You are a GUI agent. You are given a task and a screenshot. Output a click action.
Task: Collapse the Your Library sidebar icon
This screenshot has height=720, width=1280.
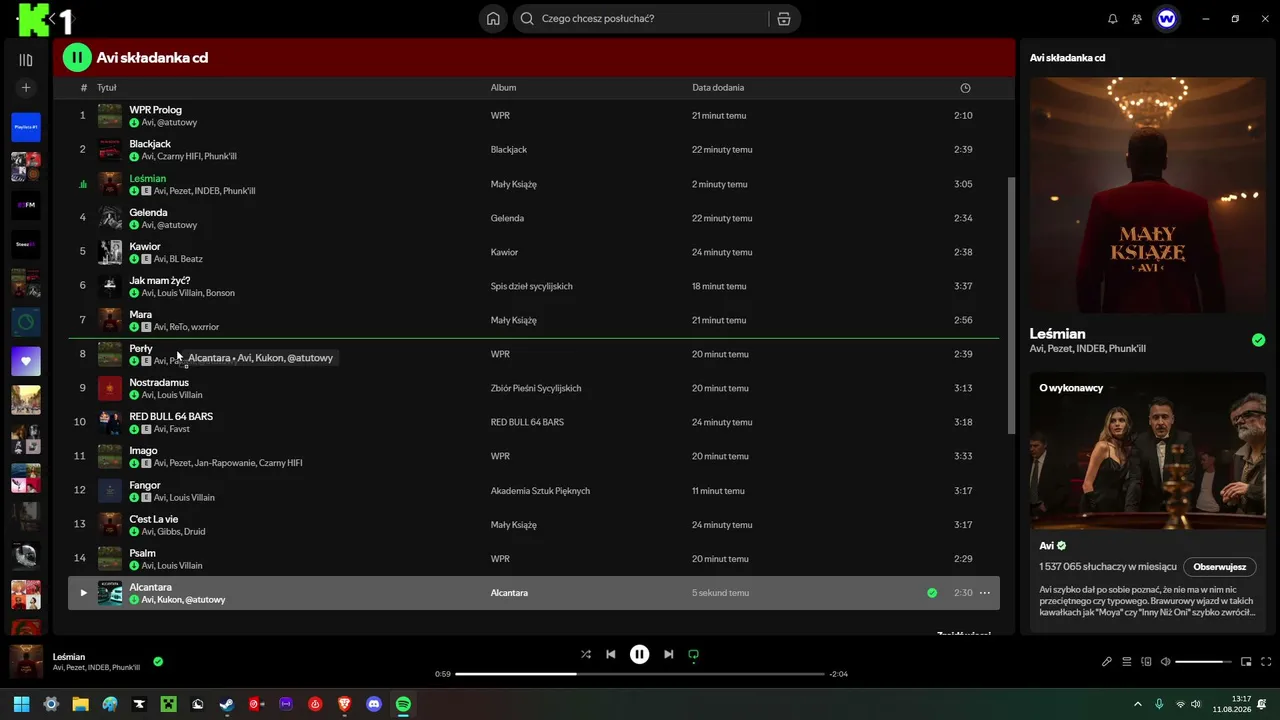pyautogui.click(x=26, y=60)
